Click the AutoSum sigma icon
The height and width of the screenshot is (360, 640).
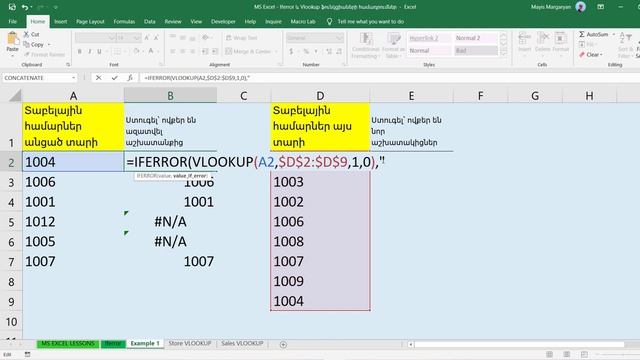point(582,34)
